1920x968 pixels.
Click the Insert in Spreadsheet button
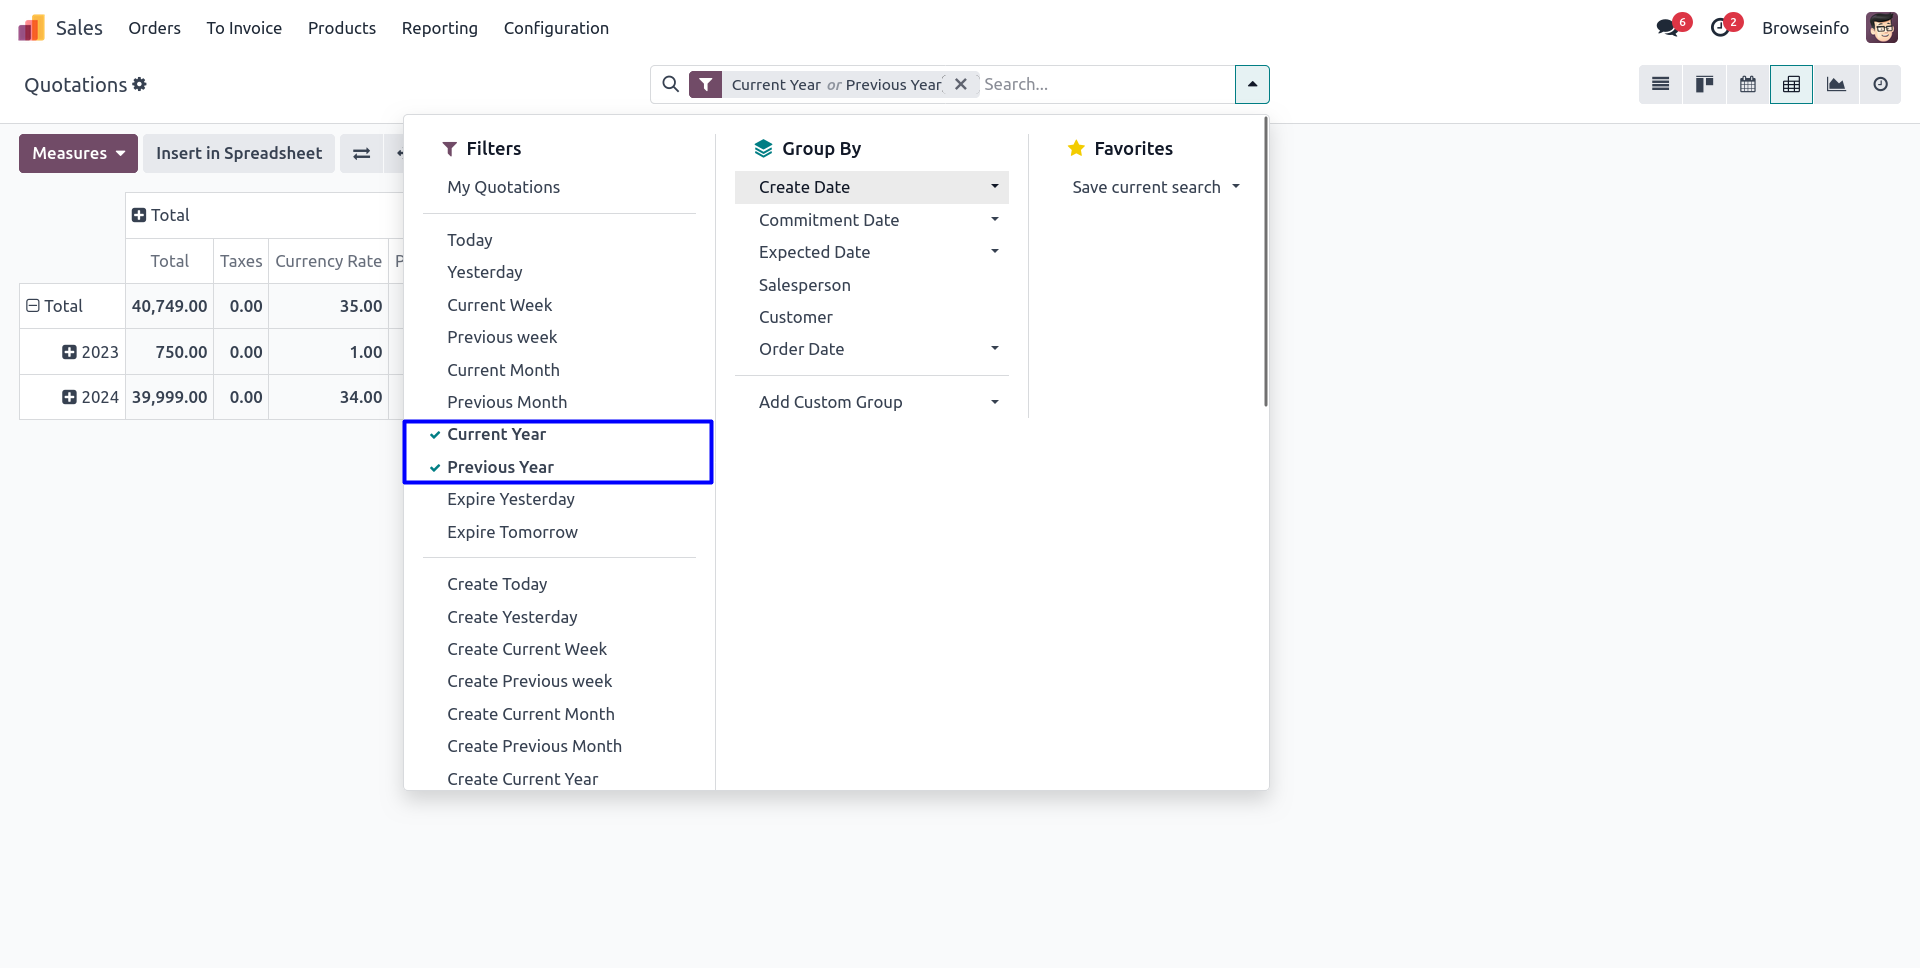[x=239, y=153]
